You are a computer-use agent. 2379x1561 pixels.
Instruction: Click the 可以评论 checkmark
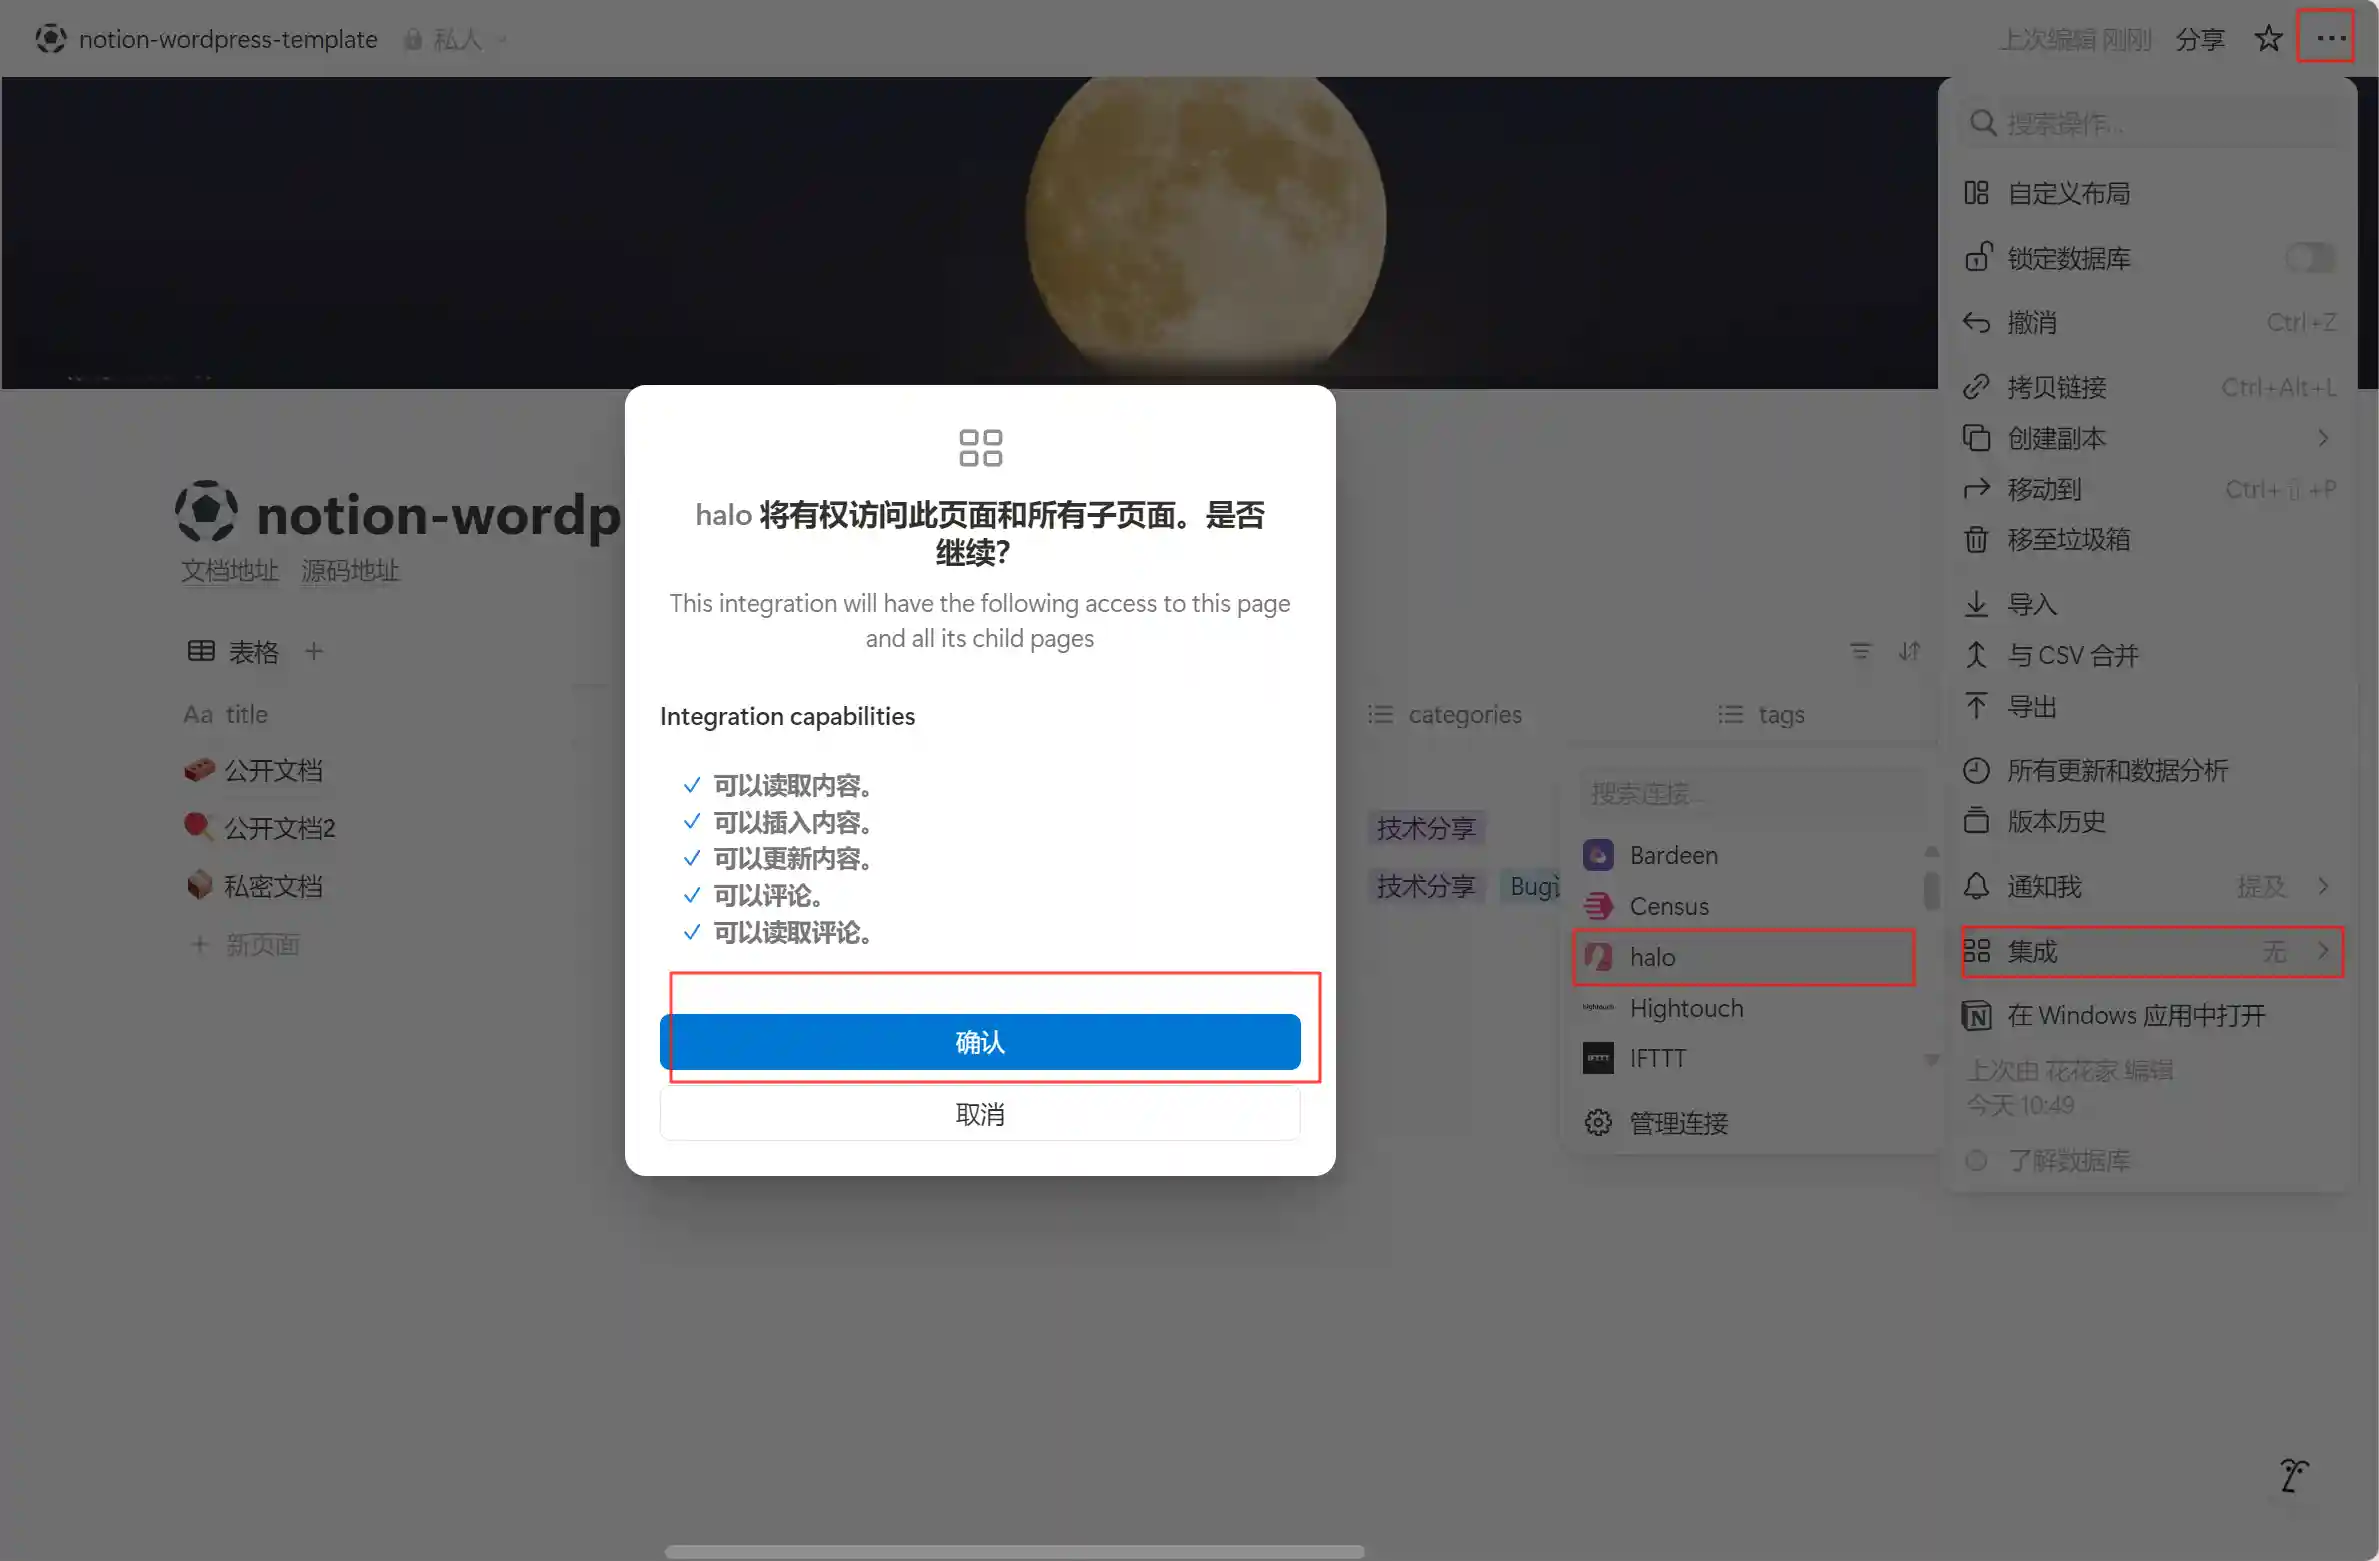point(691,895)
